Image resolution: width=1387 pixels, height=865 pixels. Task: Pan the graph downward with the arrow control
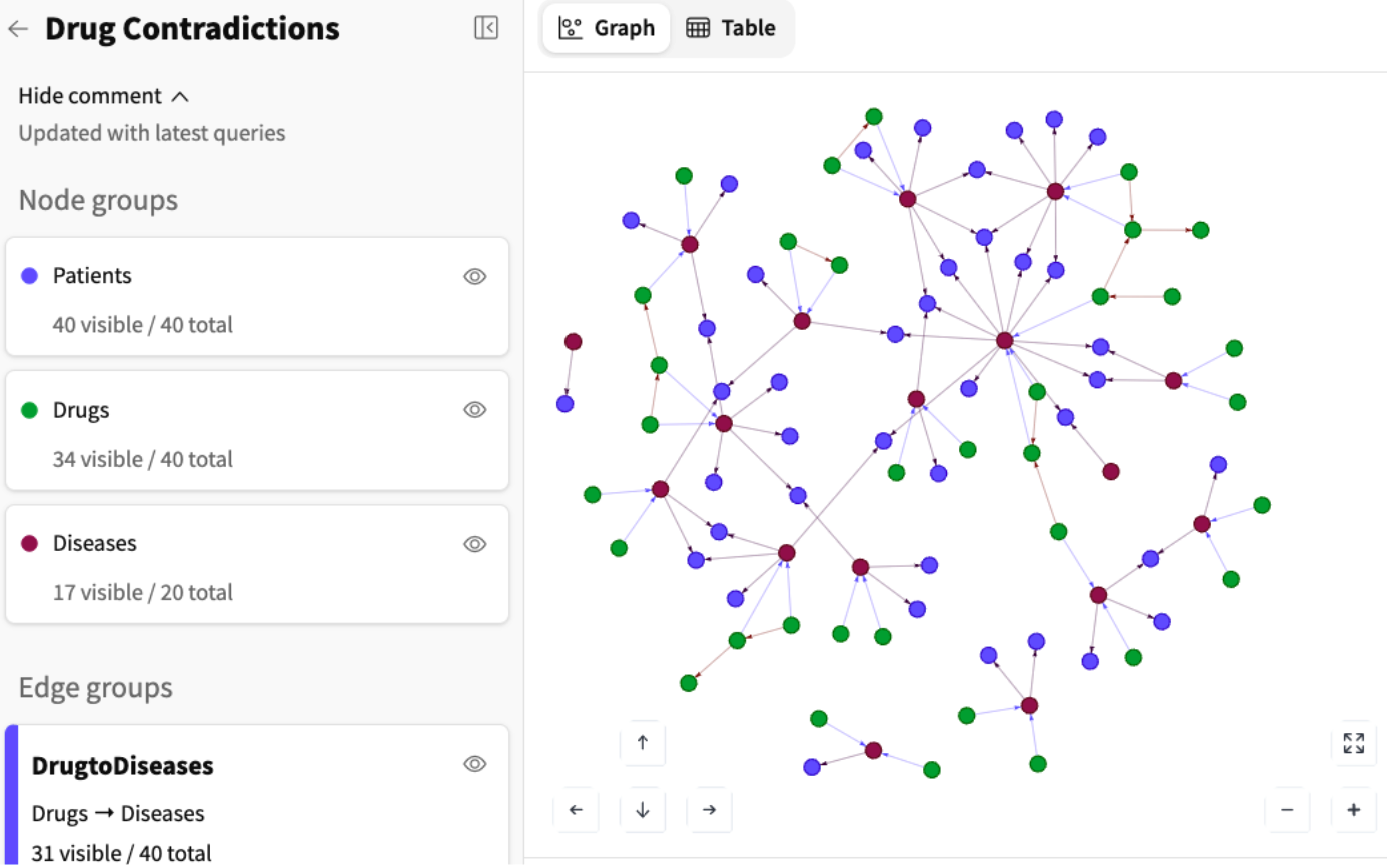(643, 810)
